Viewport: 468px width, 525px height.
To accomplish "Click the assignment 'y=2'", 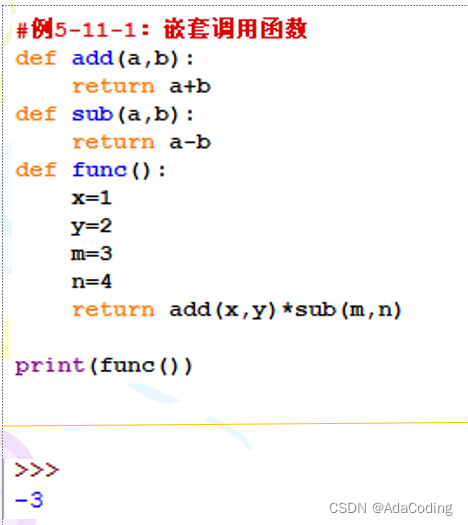I will tap(91, 226).
